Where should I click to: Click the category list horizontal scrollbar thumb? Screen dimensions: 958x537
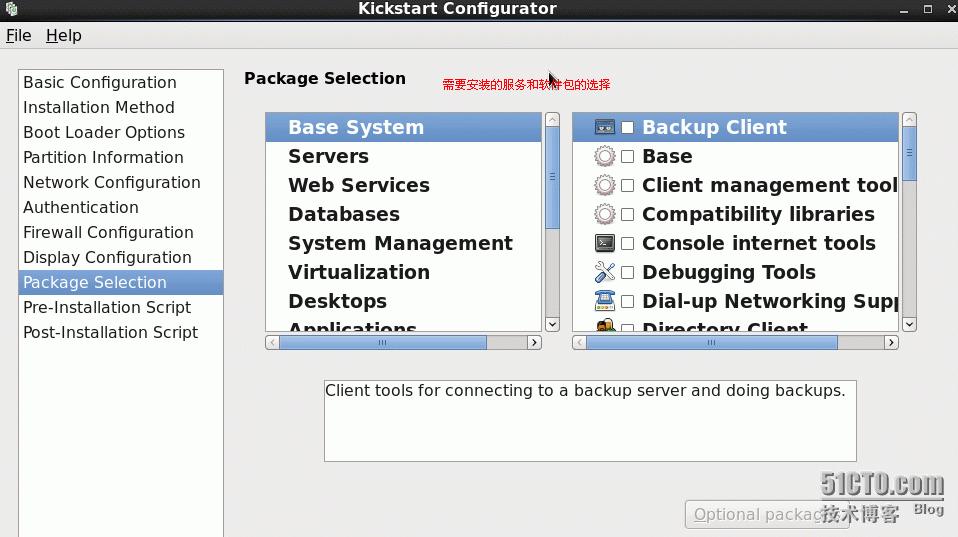point(383,343)
